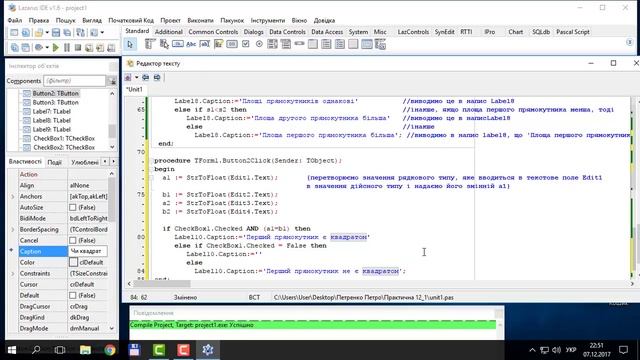Open the Виконати menu
This screenshot has height=360, width=640.
pos(200,20)
